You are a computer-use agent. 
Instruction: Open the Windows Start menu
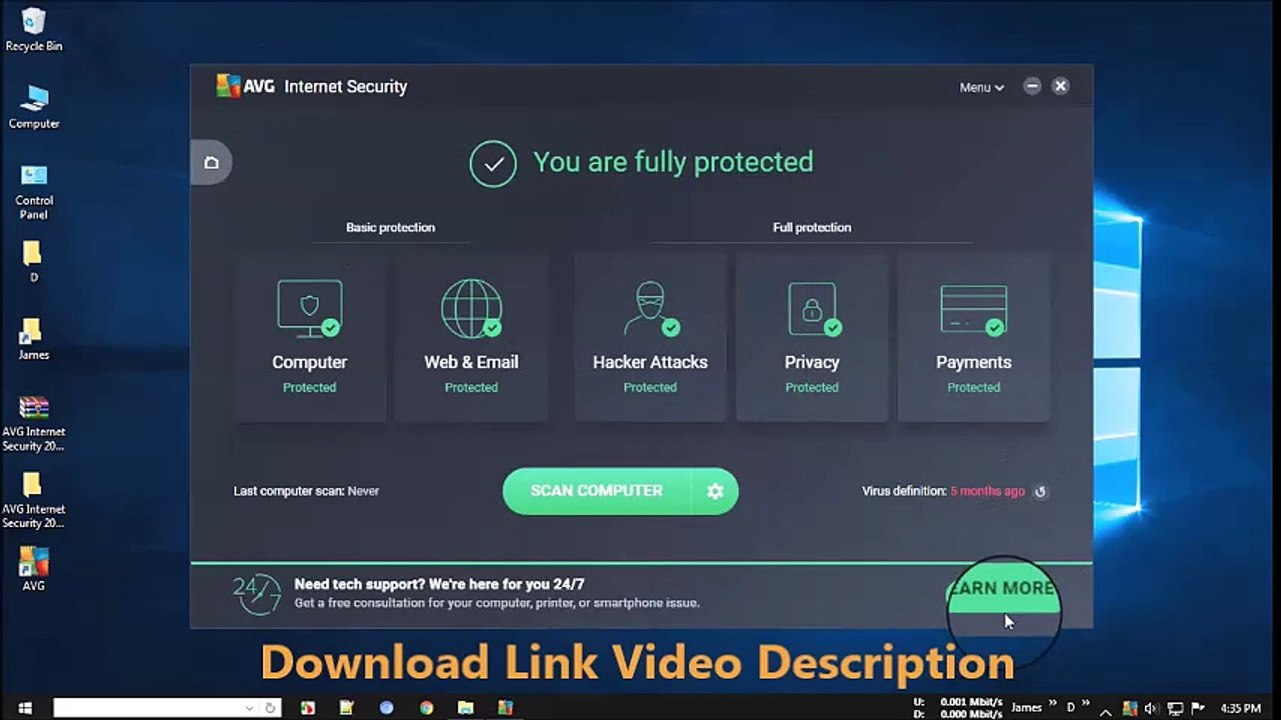(x=25, y=708)
